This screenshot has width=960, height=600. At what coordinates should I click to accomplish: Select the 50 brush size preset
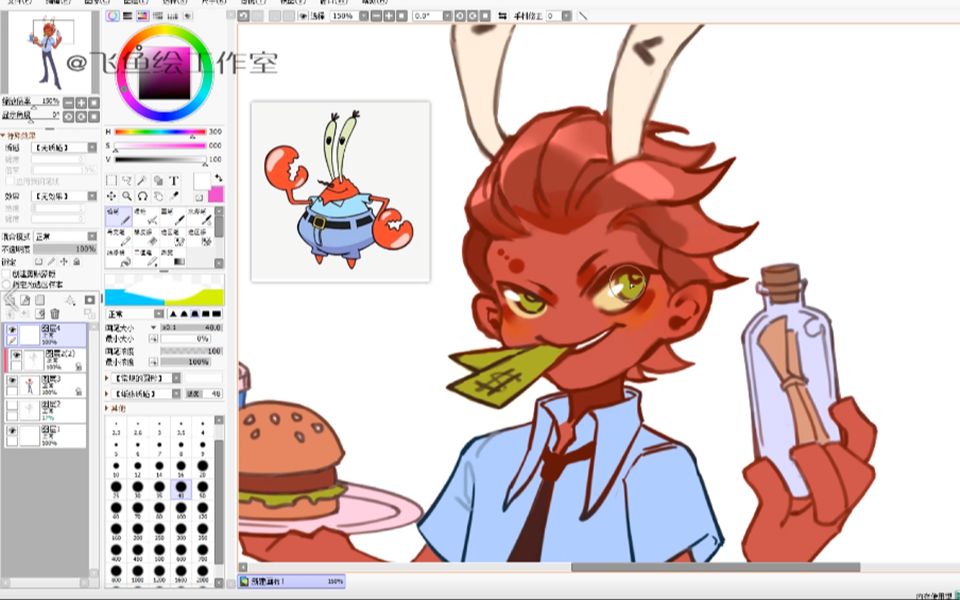[202, 489]
